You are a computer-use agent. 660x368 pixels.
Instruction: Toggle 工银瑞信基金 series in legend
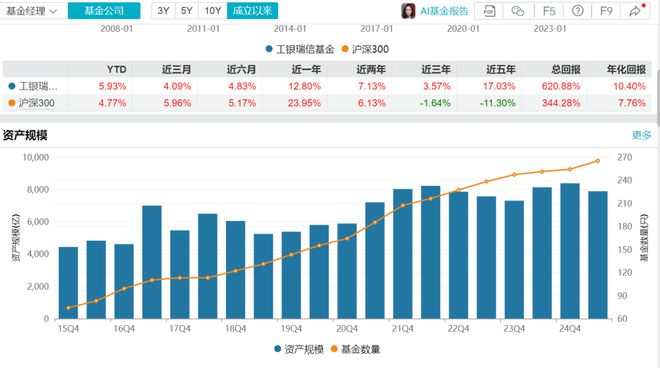(x=300, y=49)
